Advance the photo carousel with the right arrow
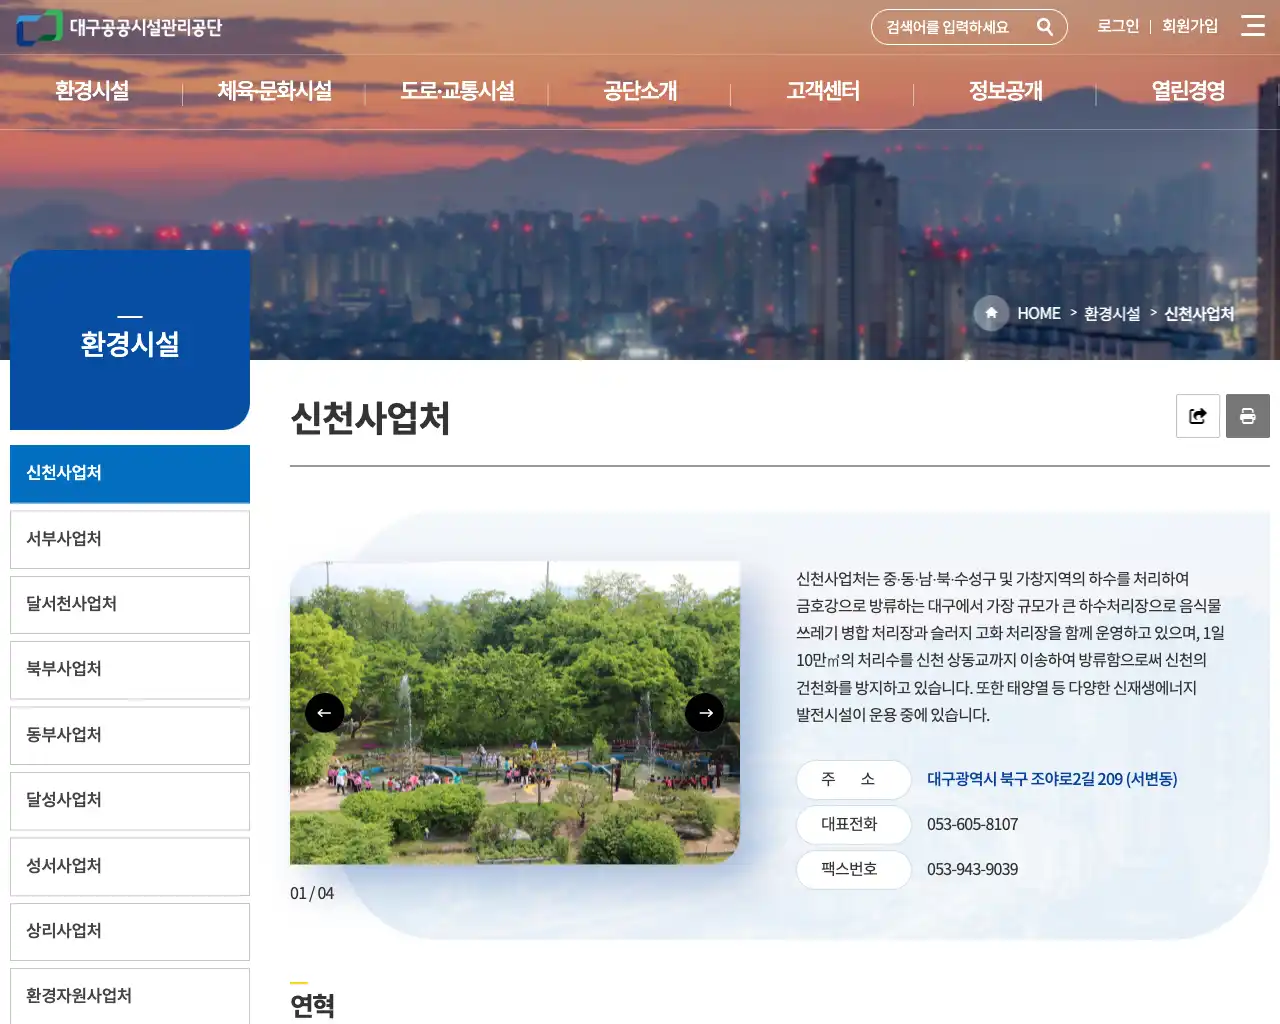 (705, 712)
